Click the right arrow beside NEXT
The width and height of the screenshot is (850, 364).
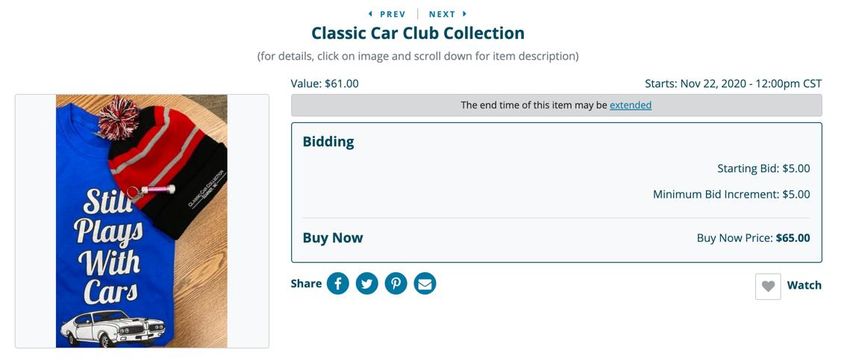pyautogui.click(x=465, y=14)
